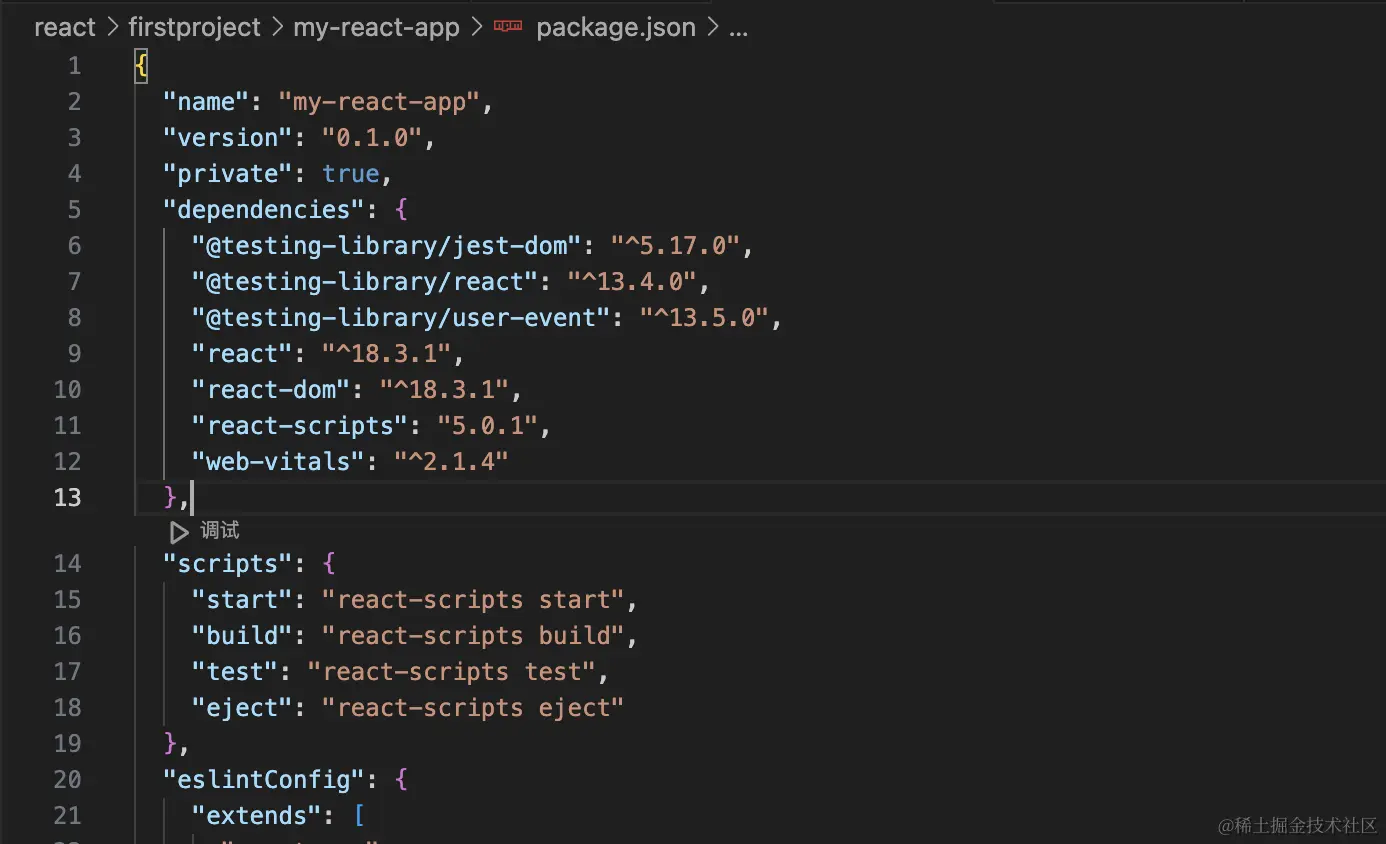Image resolution: width=1386 pixels, height=844 pixels.
Task: Click line number 13 in the gutter
Action: click(x=67, y=497)
